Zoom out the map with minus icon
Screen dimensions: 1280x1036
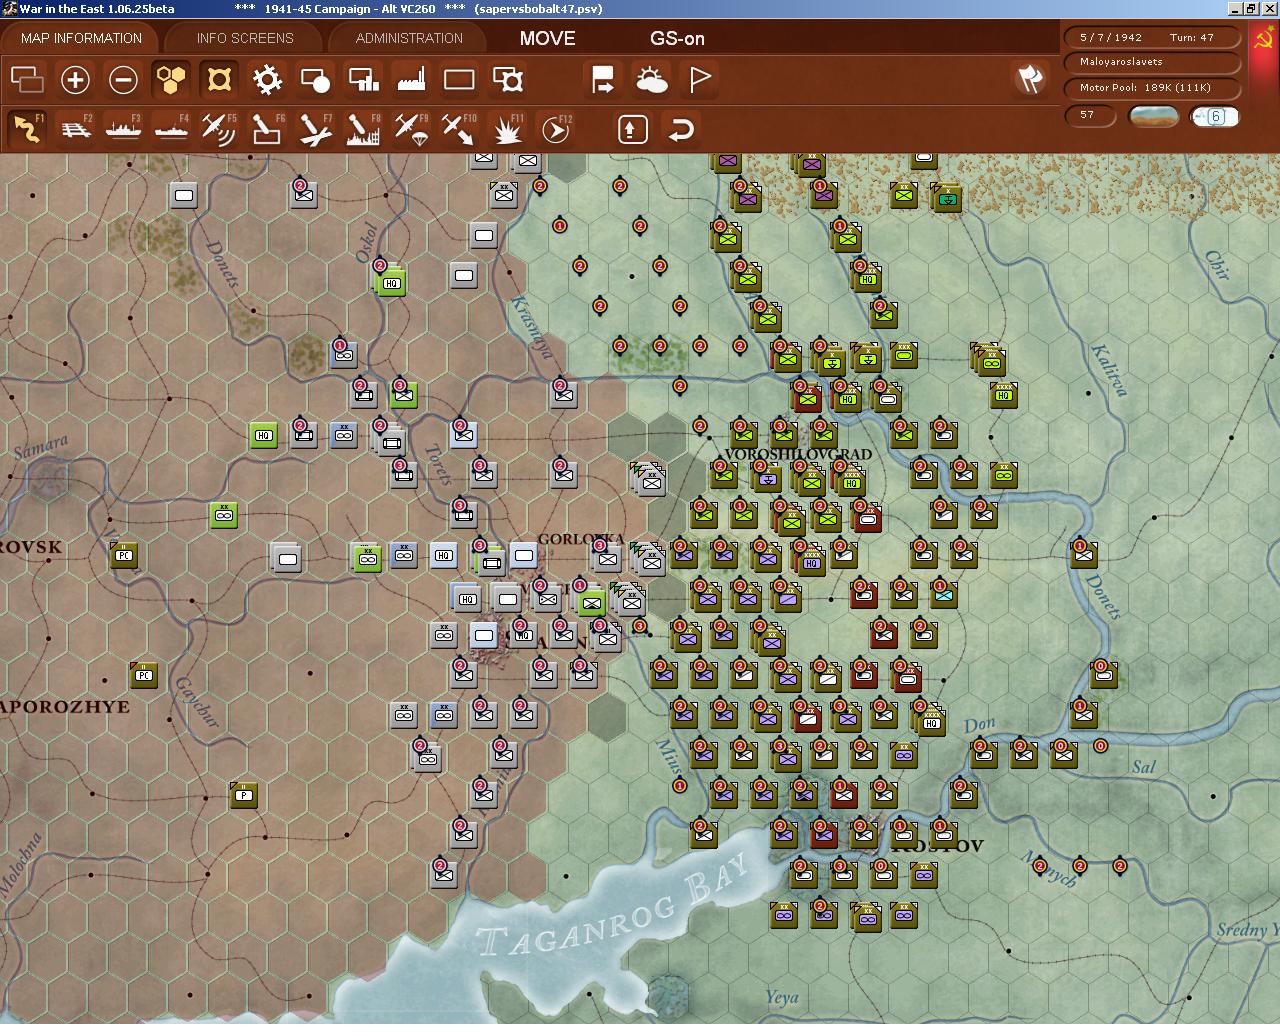click(123, 79)
